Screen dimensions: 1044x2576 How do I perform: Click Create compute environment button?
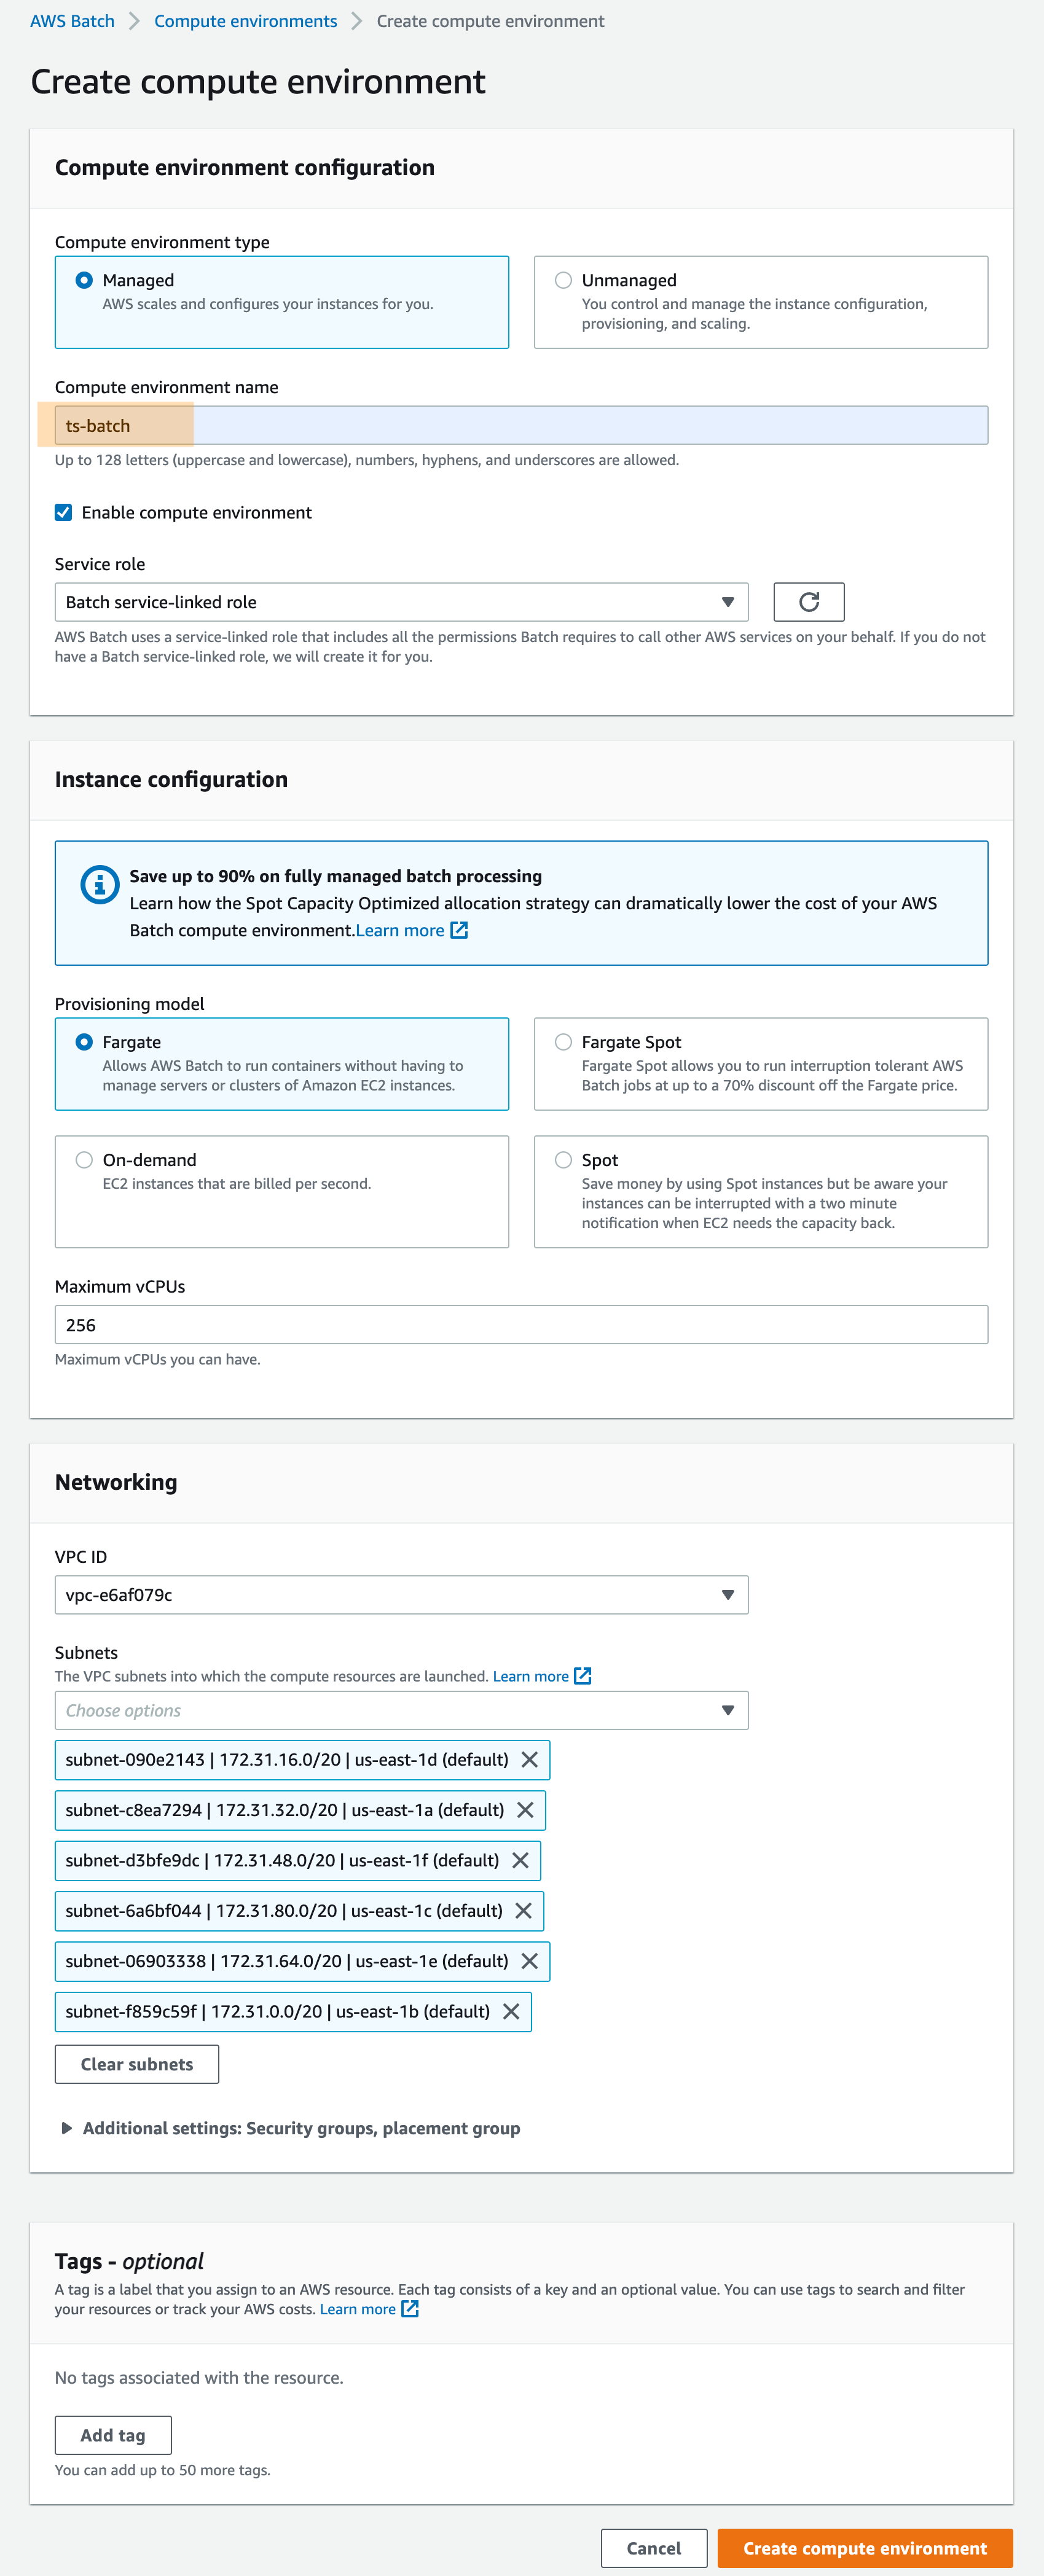865,2548
